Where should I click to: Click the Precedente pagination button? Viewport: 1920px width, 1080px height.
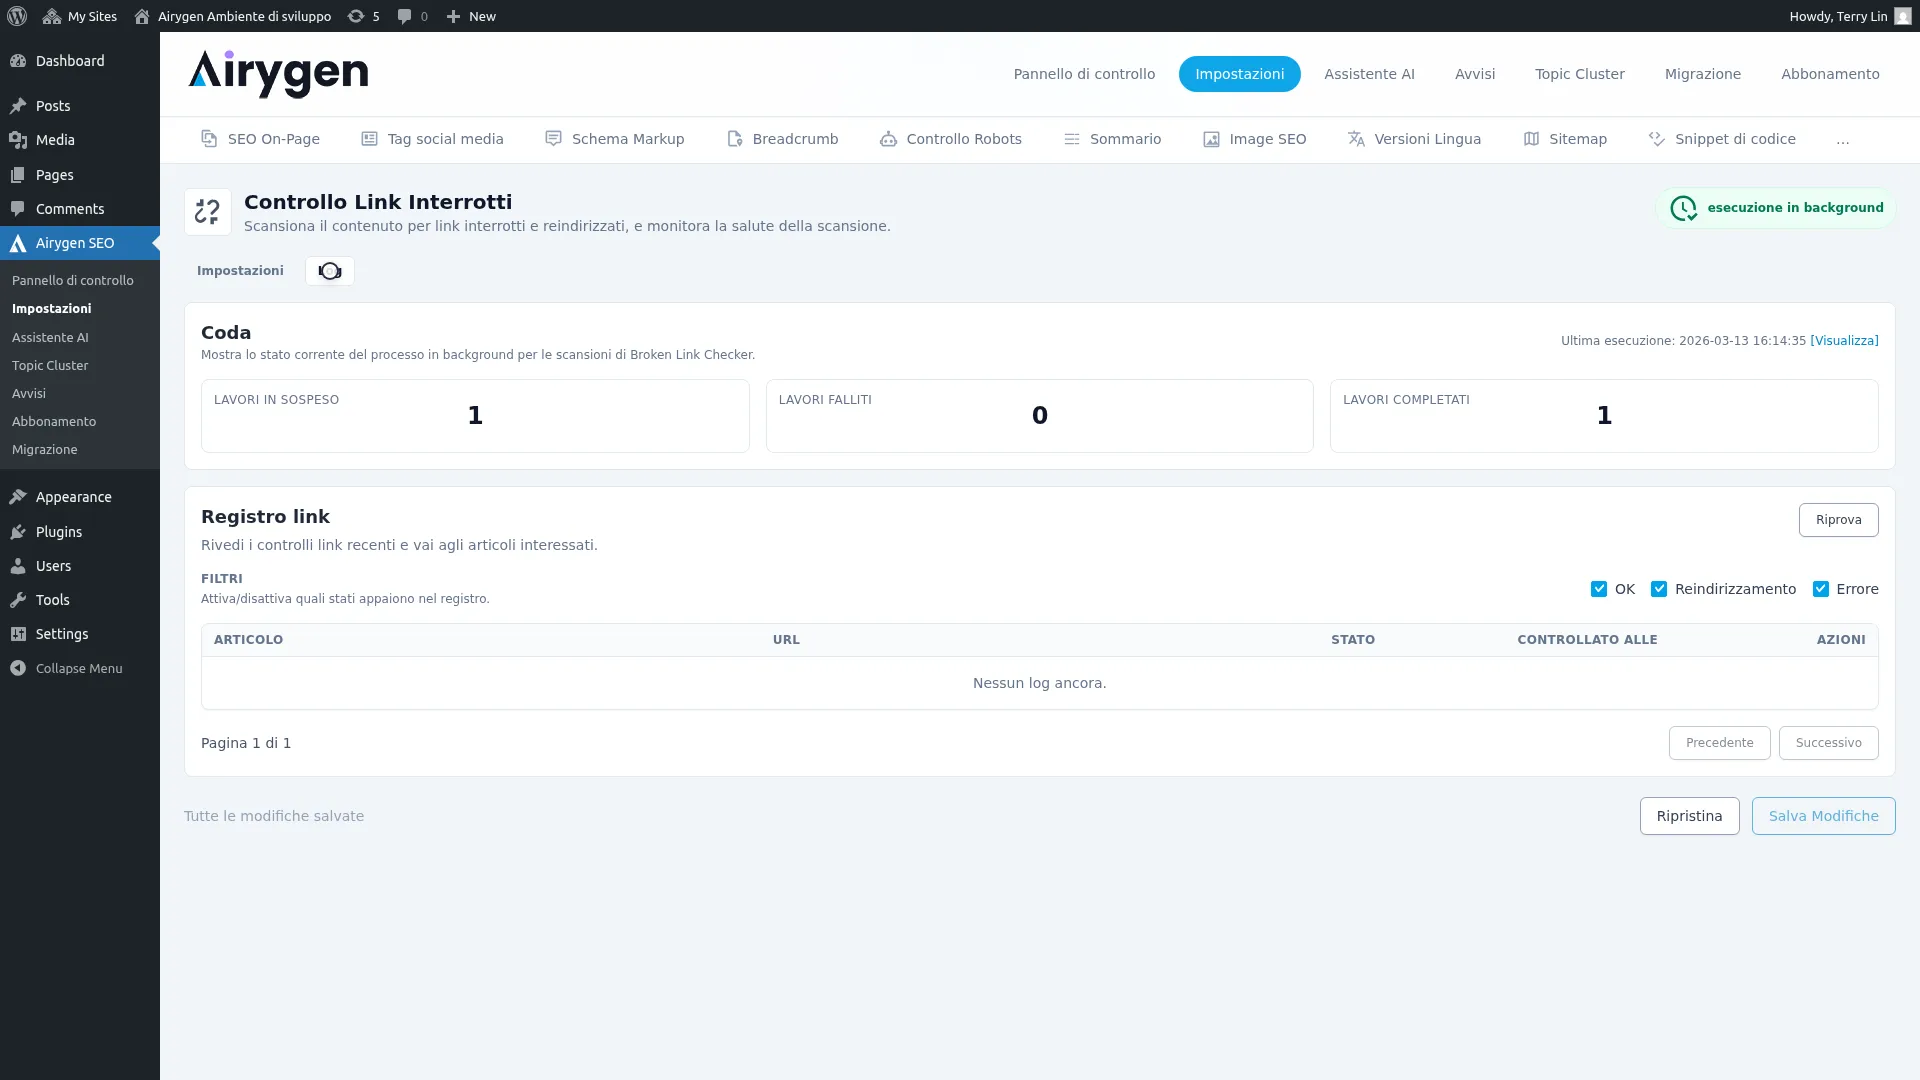click(x=1719, y=743)
